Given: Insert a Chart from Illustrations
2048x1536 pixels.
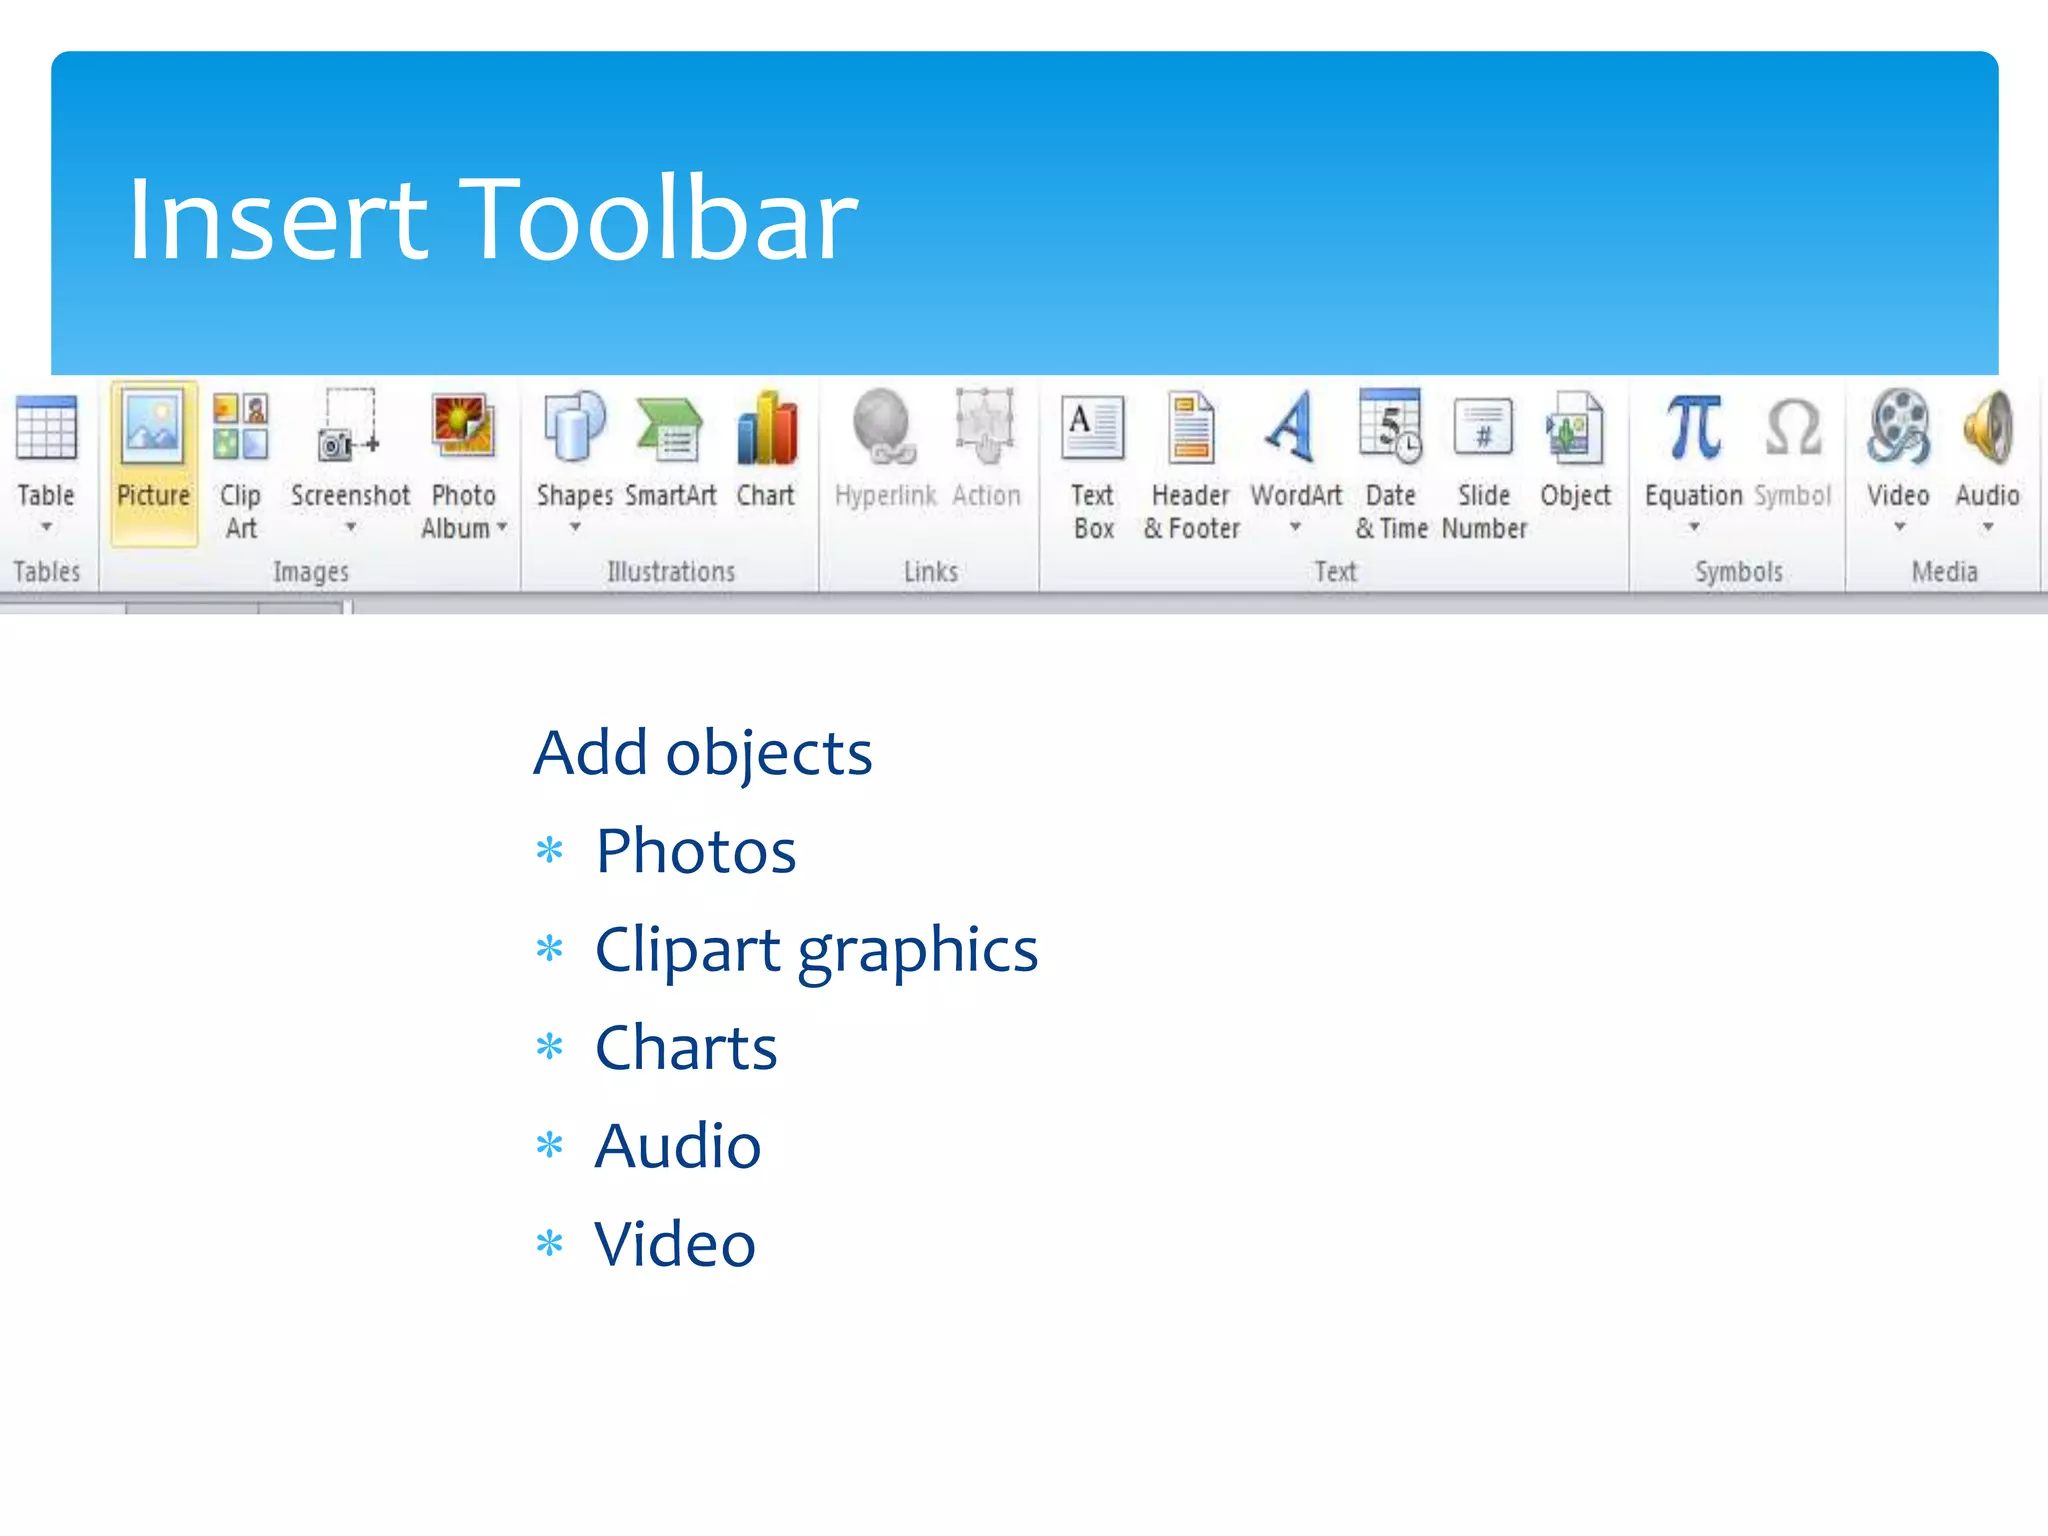Looking at the screenshot, I should click(x=766, y=430).
